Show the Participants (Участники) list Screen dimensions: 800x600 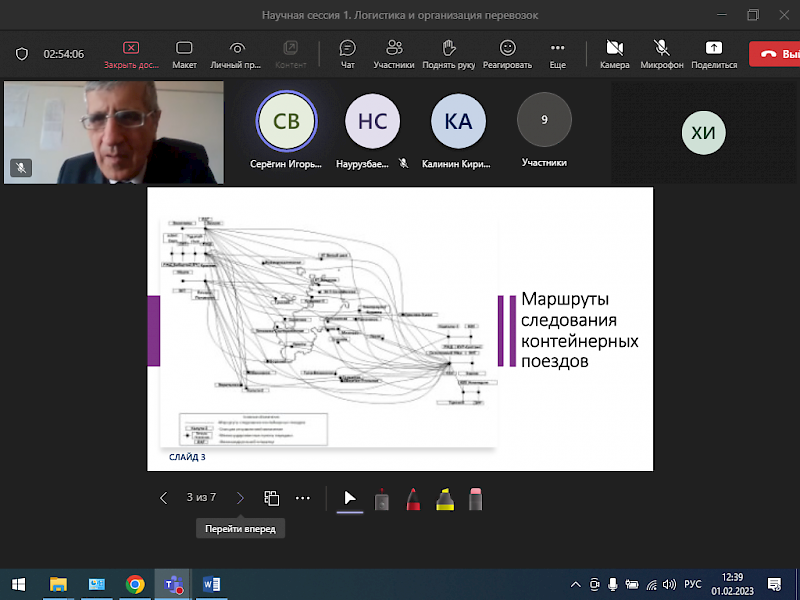point(394,53)
